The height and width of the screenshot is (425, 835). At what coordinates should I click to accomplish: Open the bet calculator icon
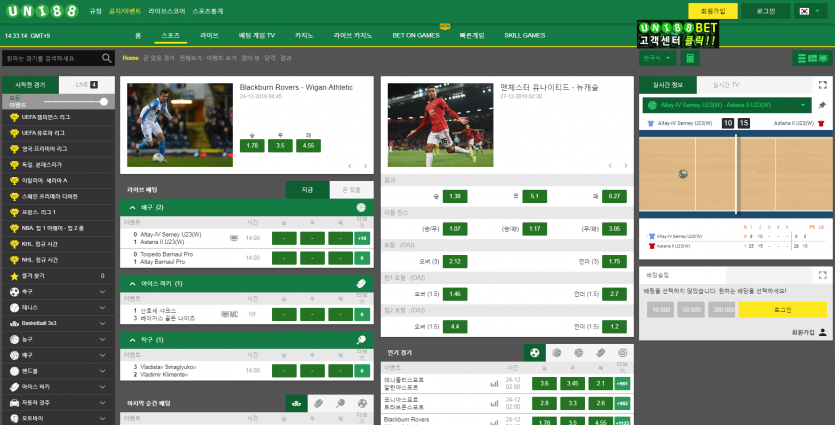pyautogui.click(x=690, y=58)
